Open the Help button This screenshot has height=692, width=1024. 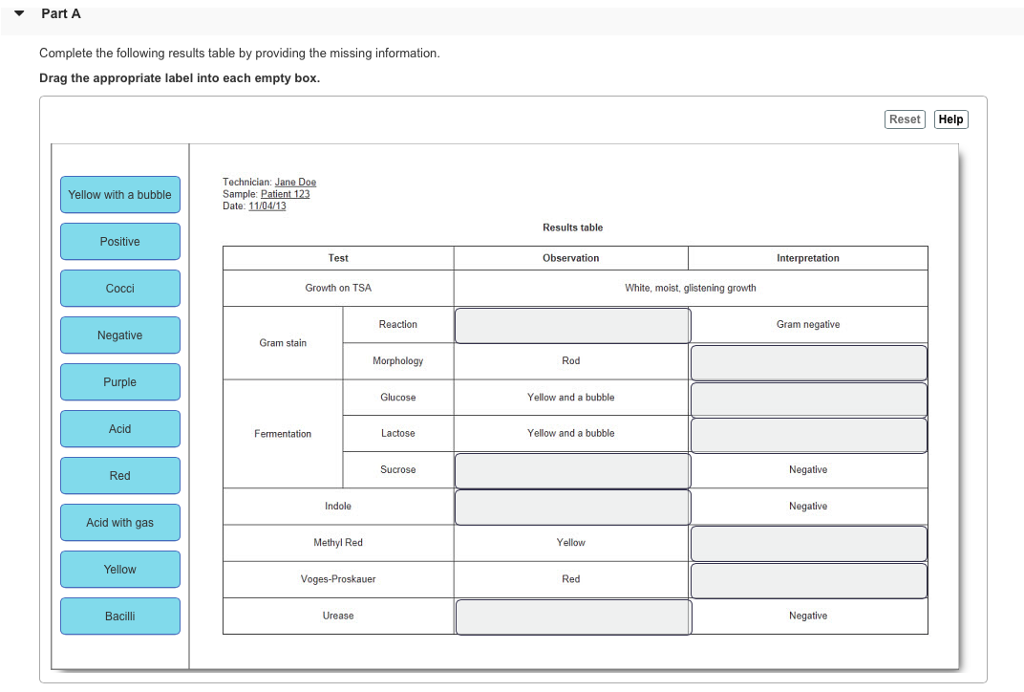950,120
